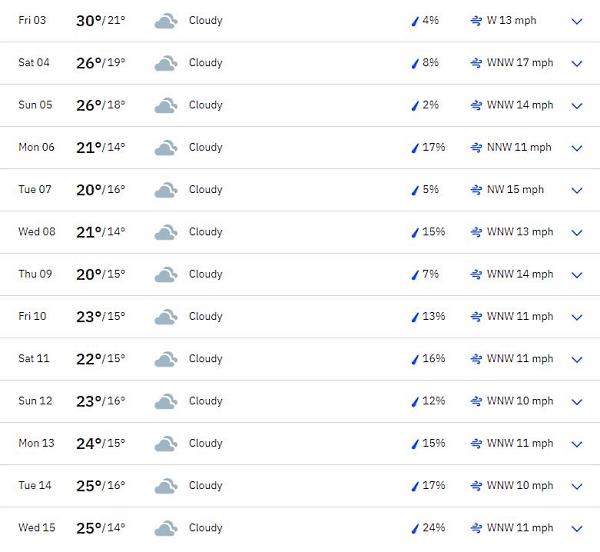Select the Tue 07 date label

pos(35,189)
